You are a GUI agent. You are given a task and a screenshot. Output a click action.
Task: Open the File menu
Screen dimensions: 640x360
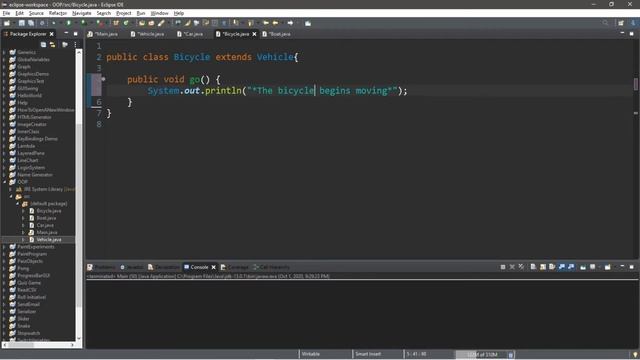[6, 13]
